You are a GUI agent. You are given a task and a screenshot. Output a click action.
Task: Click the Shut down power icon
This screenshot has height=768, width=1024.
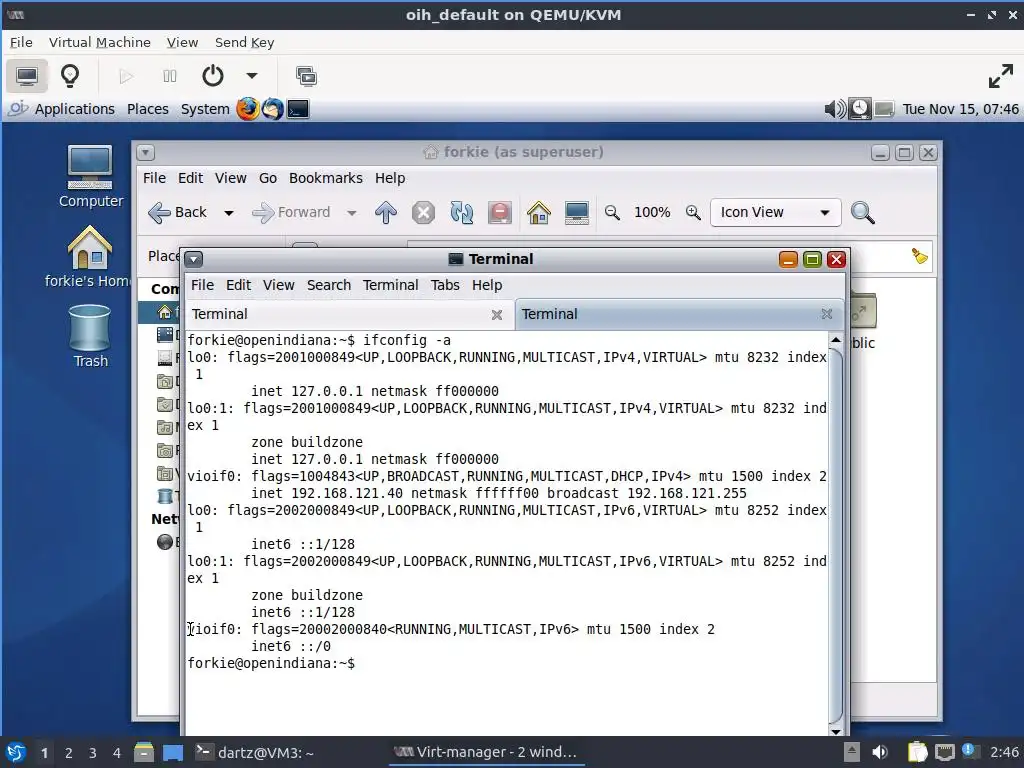tap(213, 76)
